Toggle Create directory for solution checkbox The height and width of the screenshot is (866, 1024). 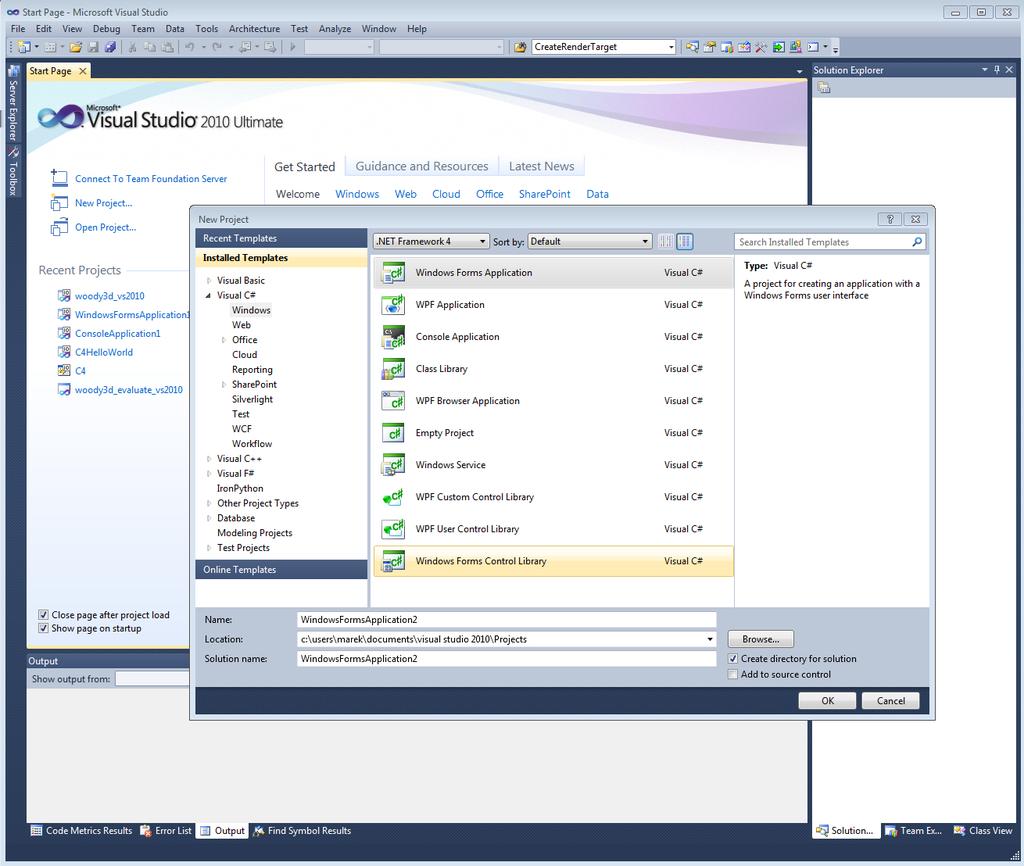[733, 659]
